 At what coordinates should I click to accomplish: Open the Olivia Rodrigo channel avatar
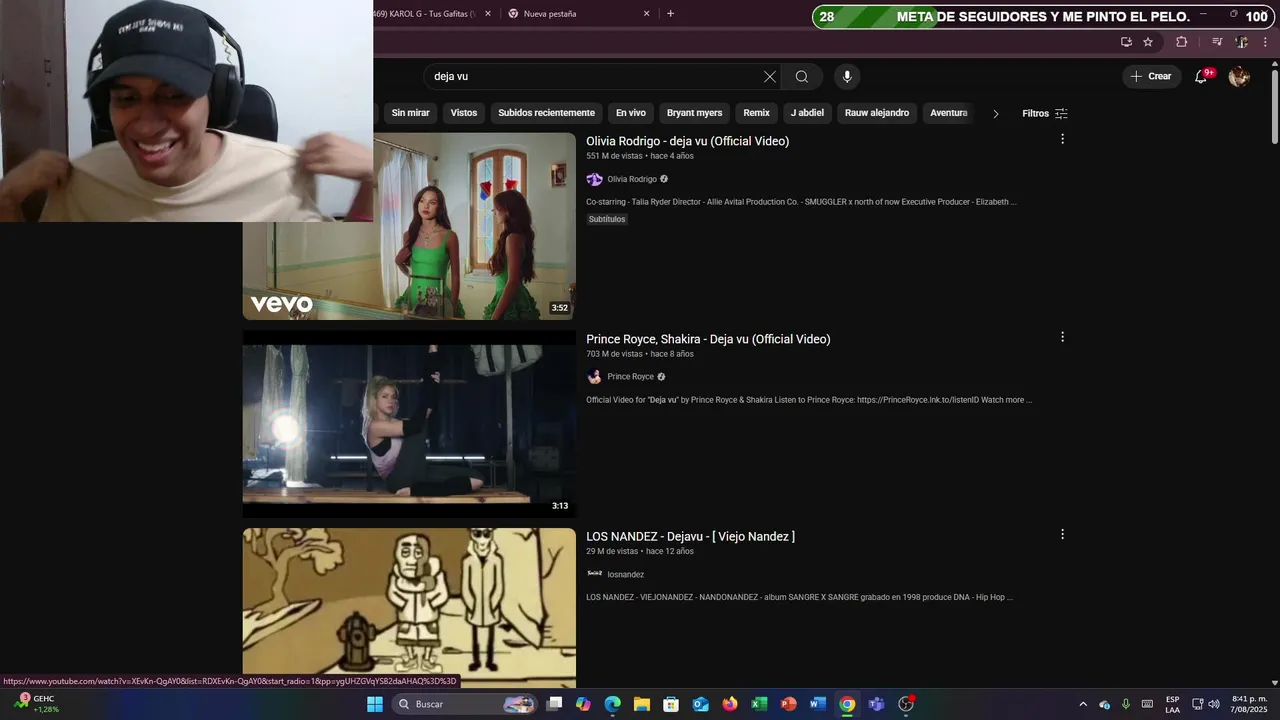point(594,179)
